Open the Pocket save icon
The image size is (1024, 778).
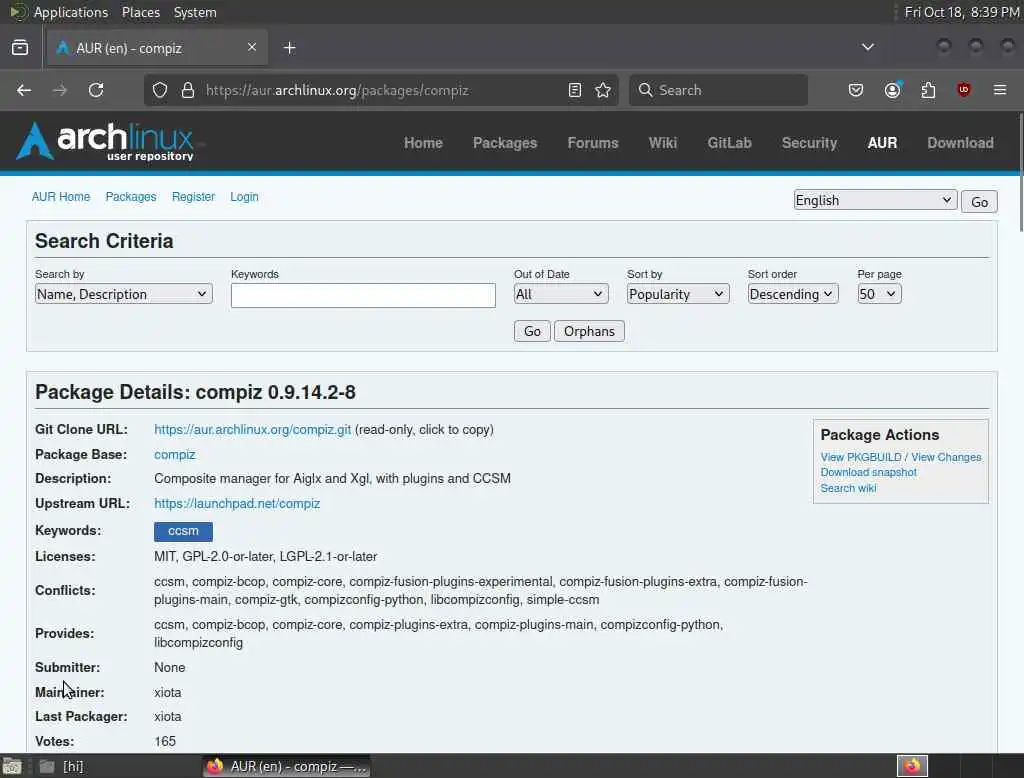(x=856, y=90)
